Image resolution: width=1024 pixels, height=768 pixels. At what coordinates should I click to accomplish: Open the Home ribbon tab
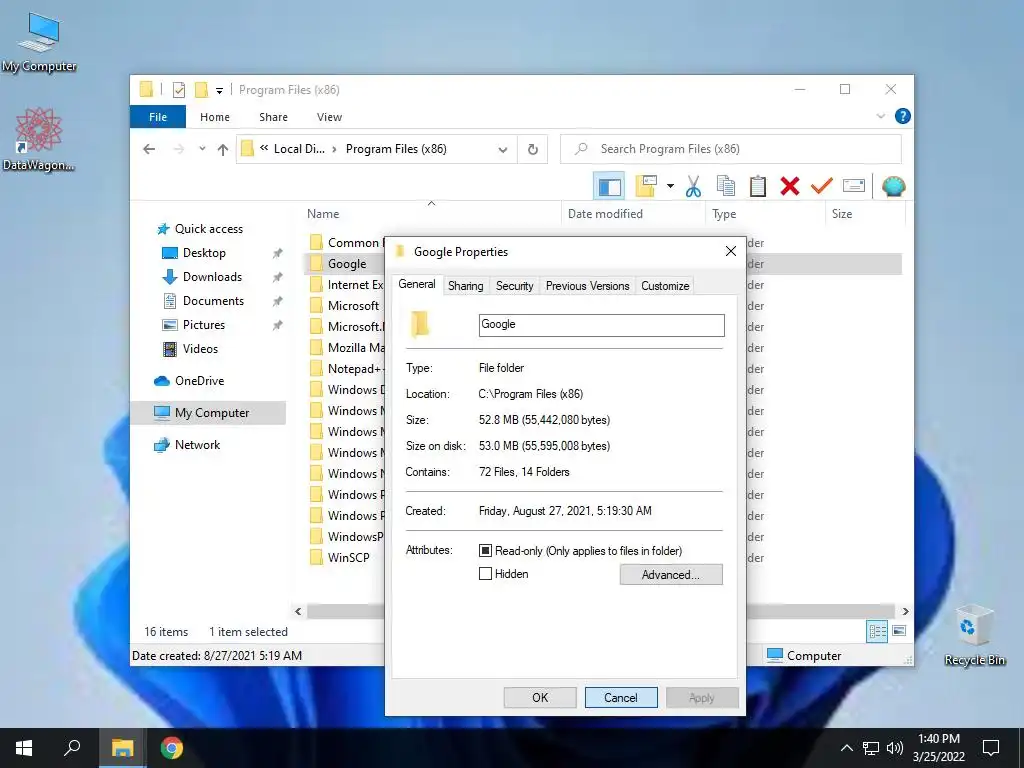pyautogui.click(x=215, y=117)
